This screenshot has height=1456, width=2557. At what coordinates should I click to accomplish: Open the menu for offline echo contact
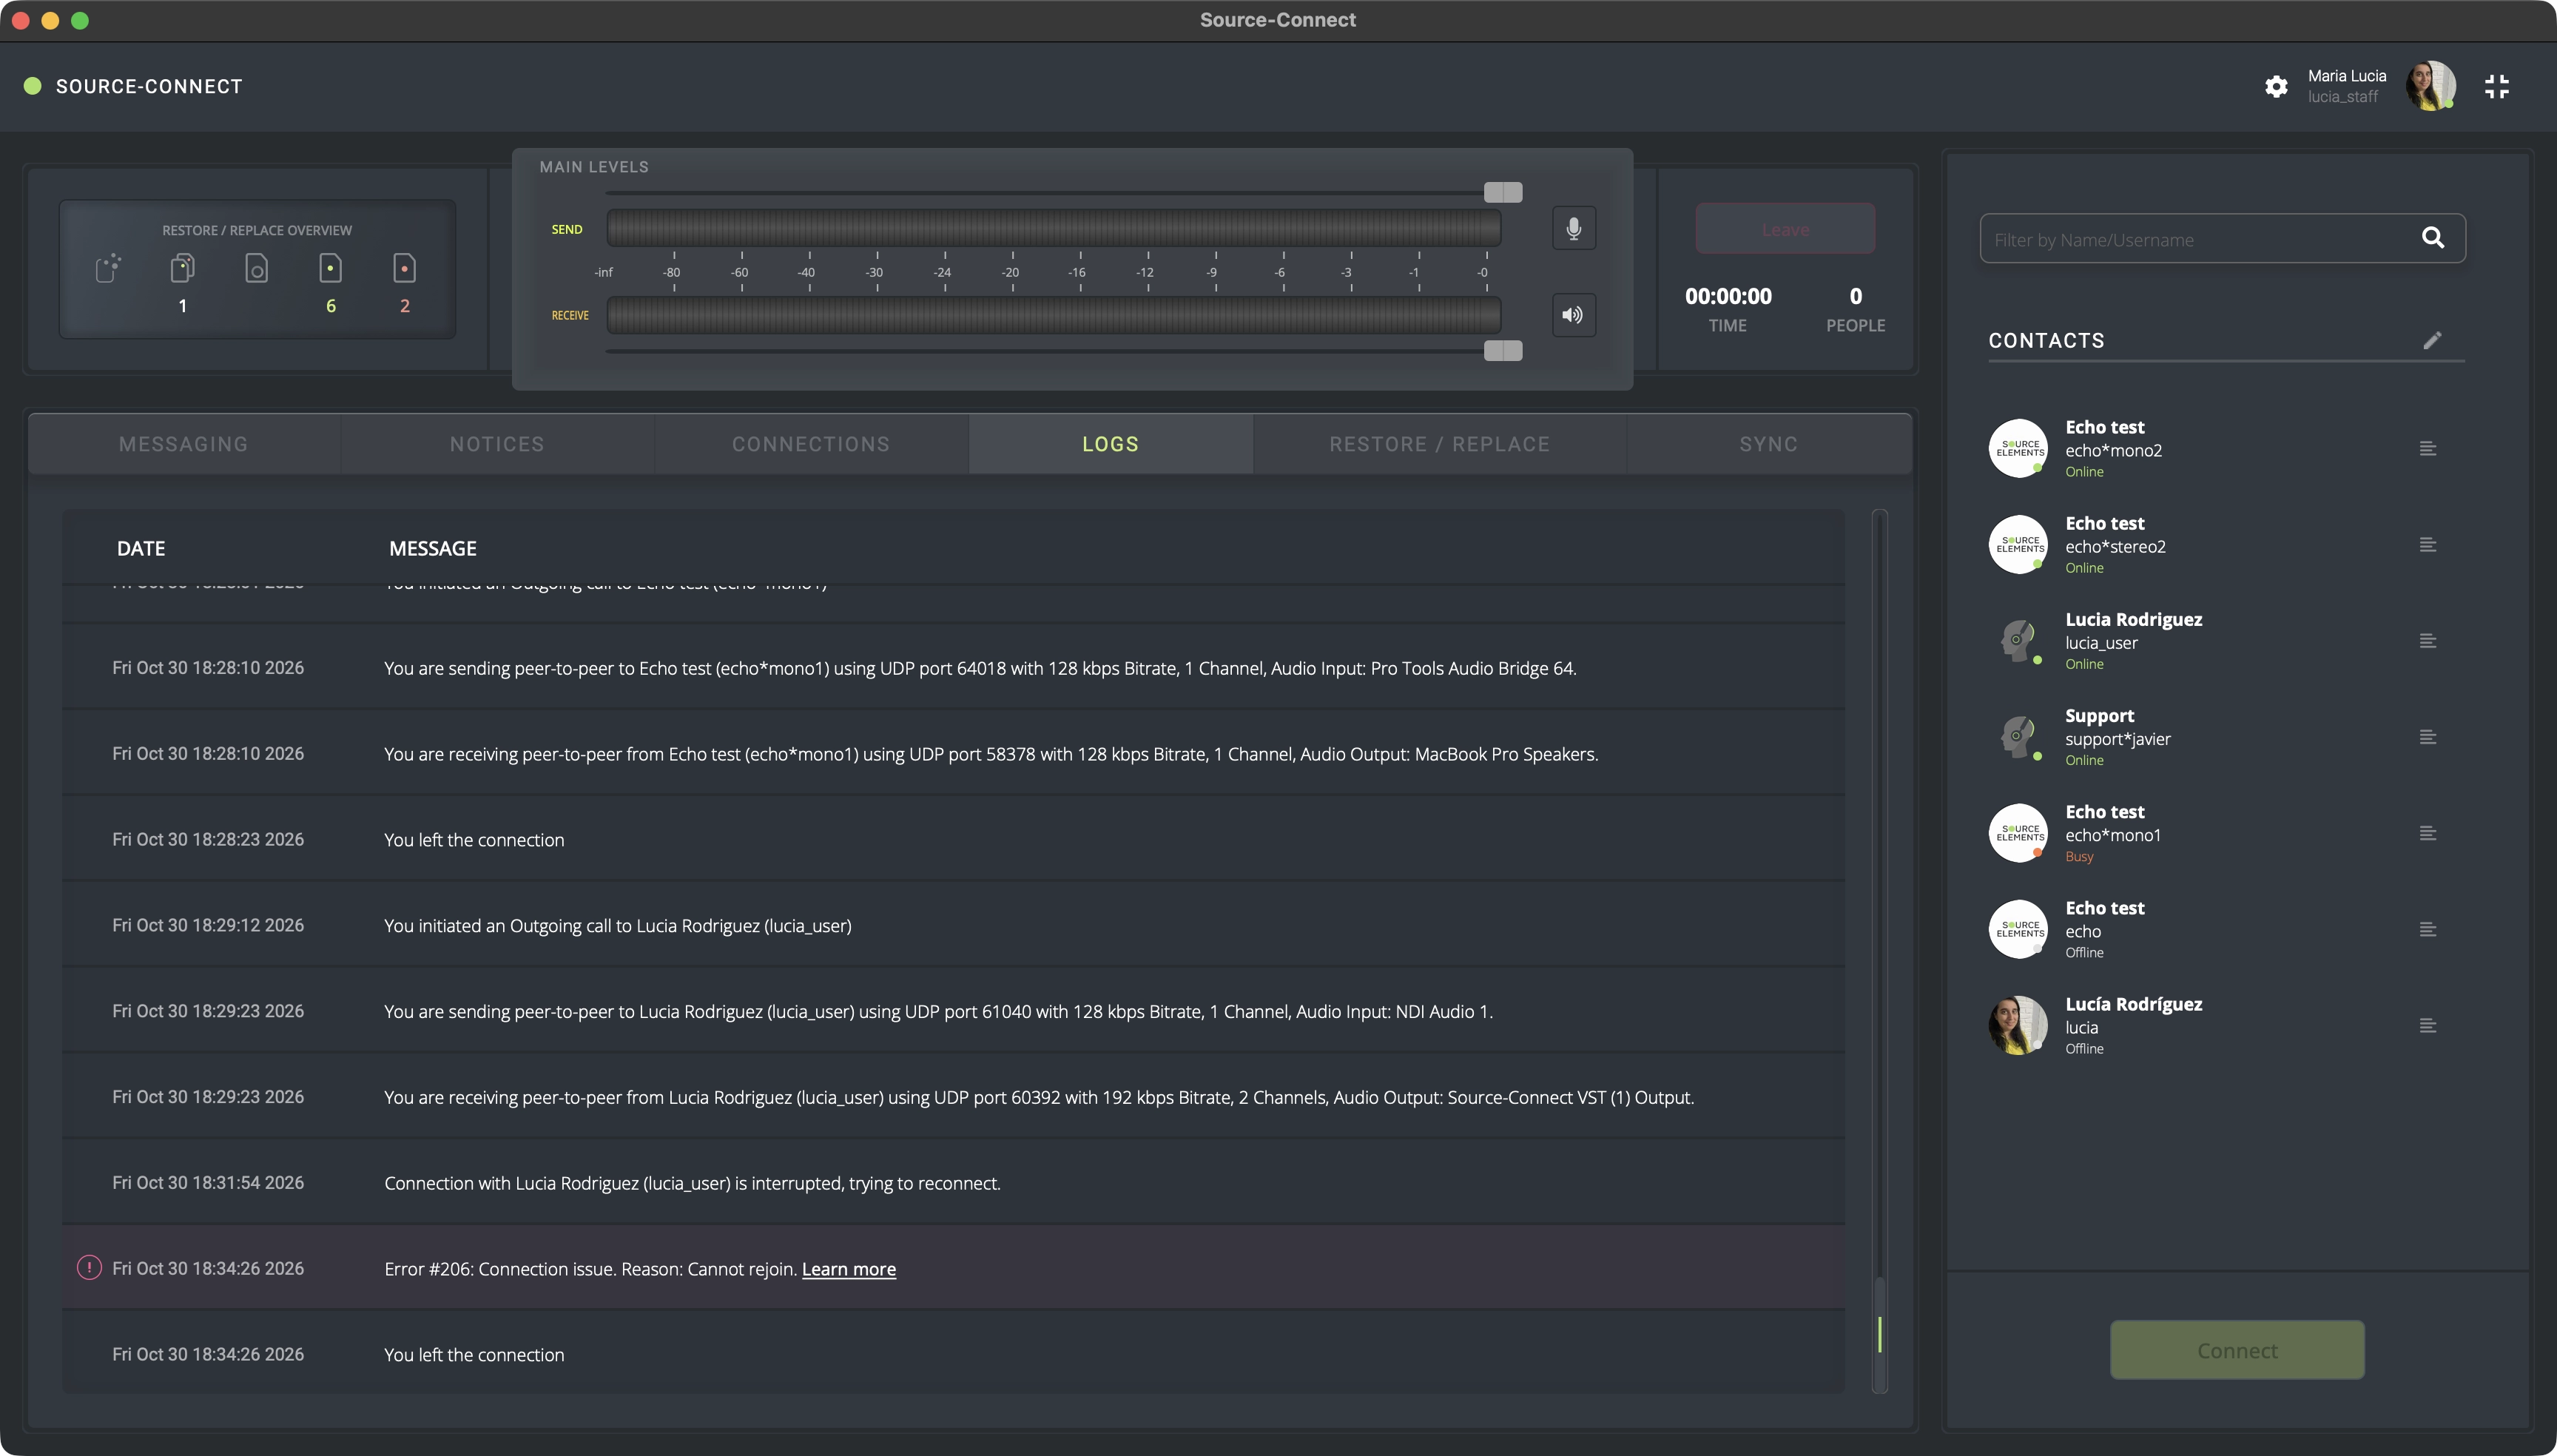[2427, 929]
